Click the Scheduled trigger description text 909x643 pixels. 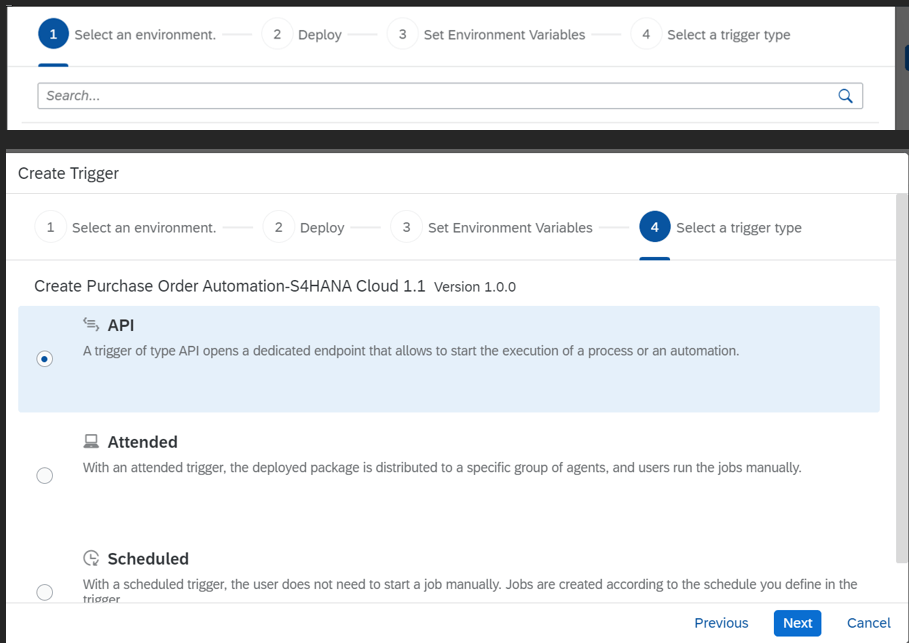470,590
